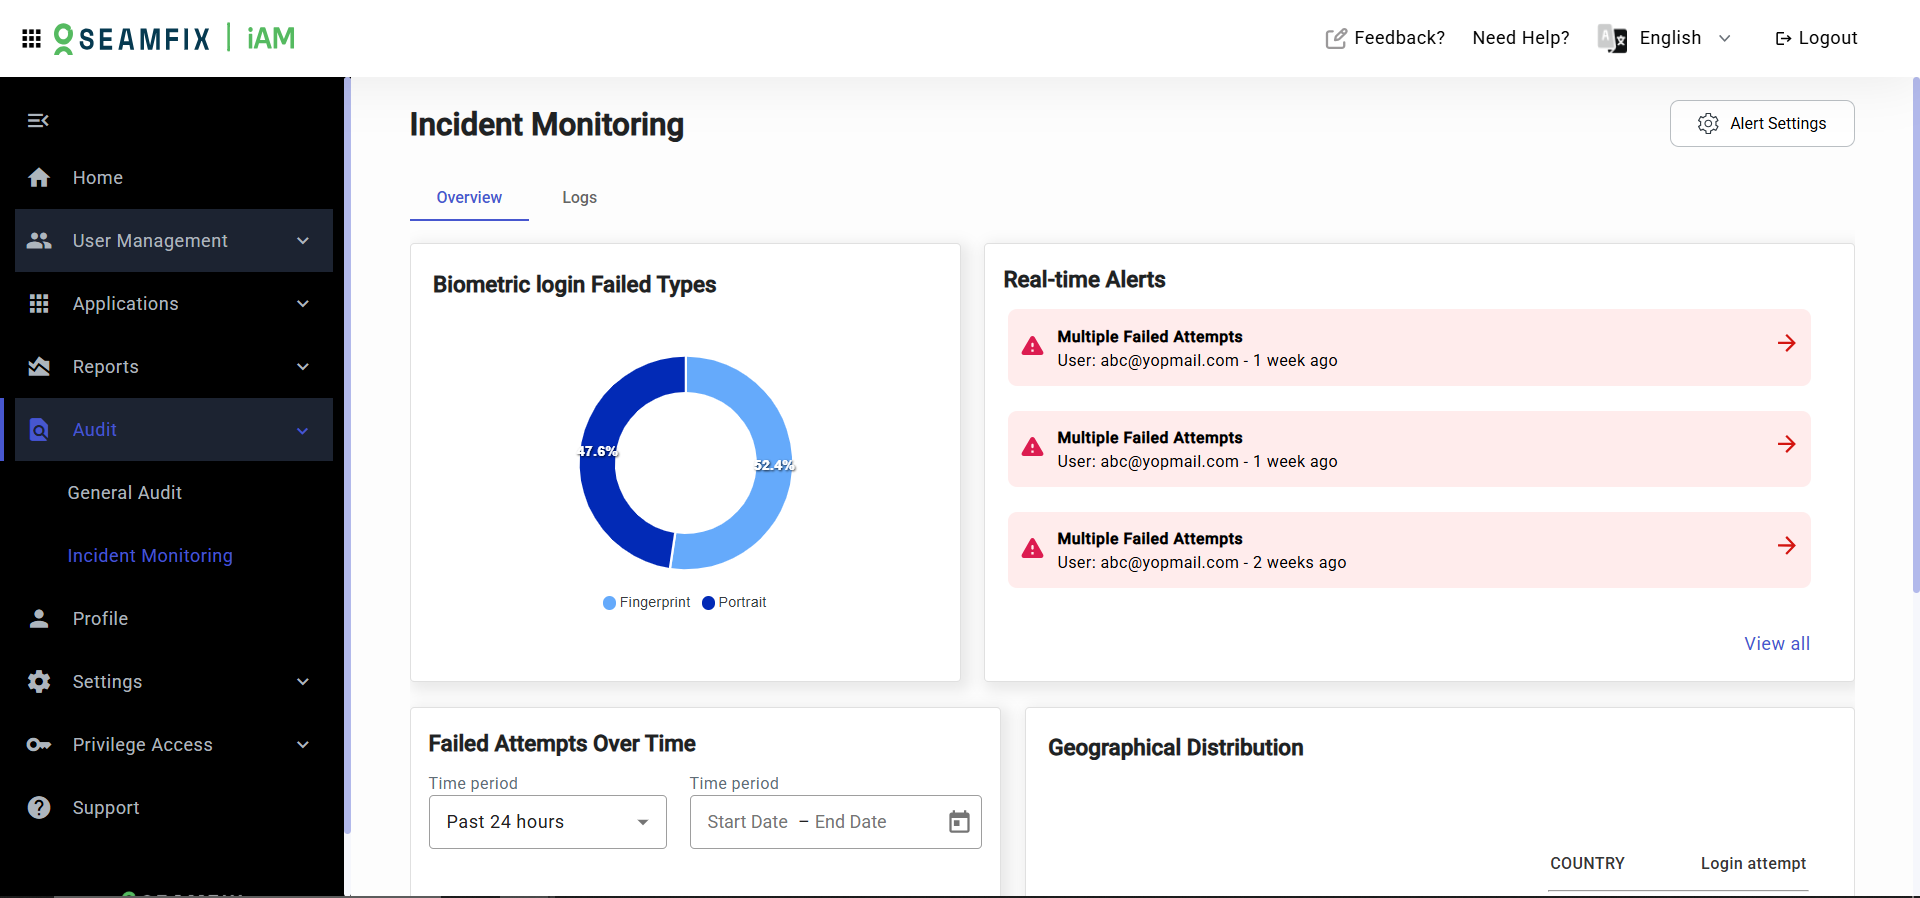Click the Support question mark icon
The image size is (1920, 898).
pyautogui.click(x=39, y=808)
